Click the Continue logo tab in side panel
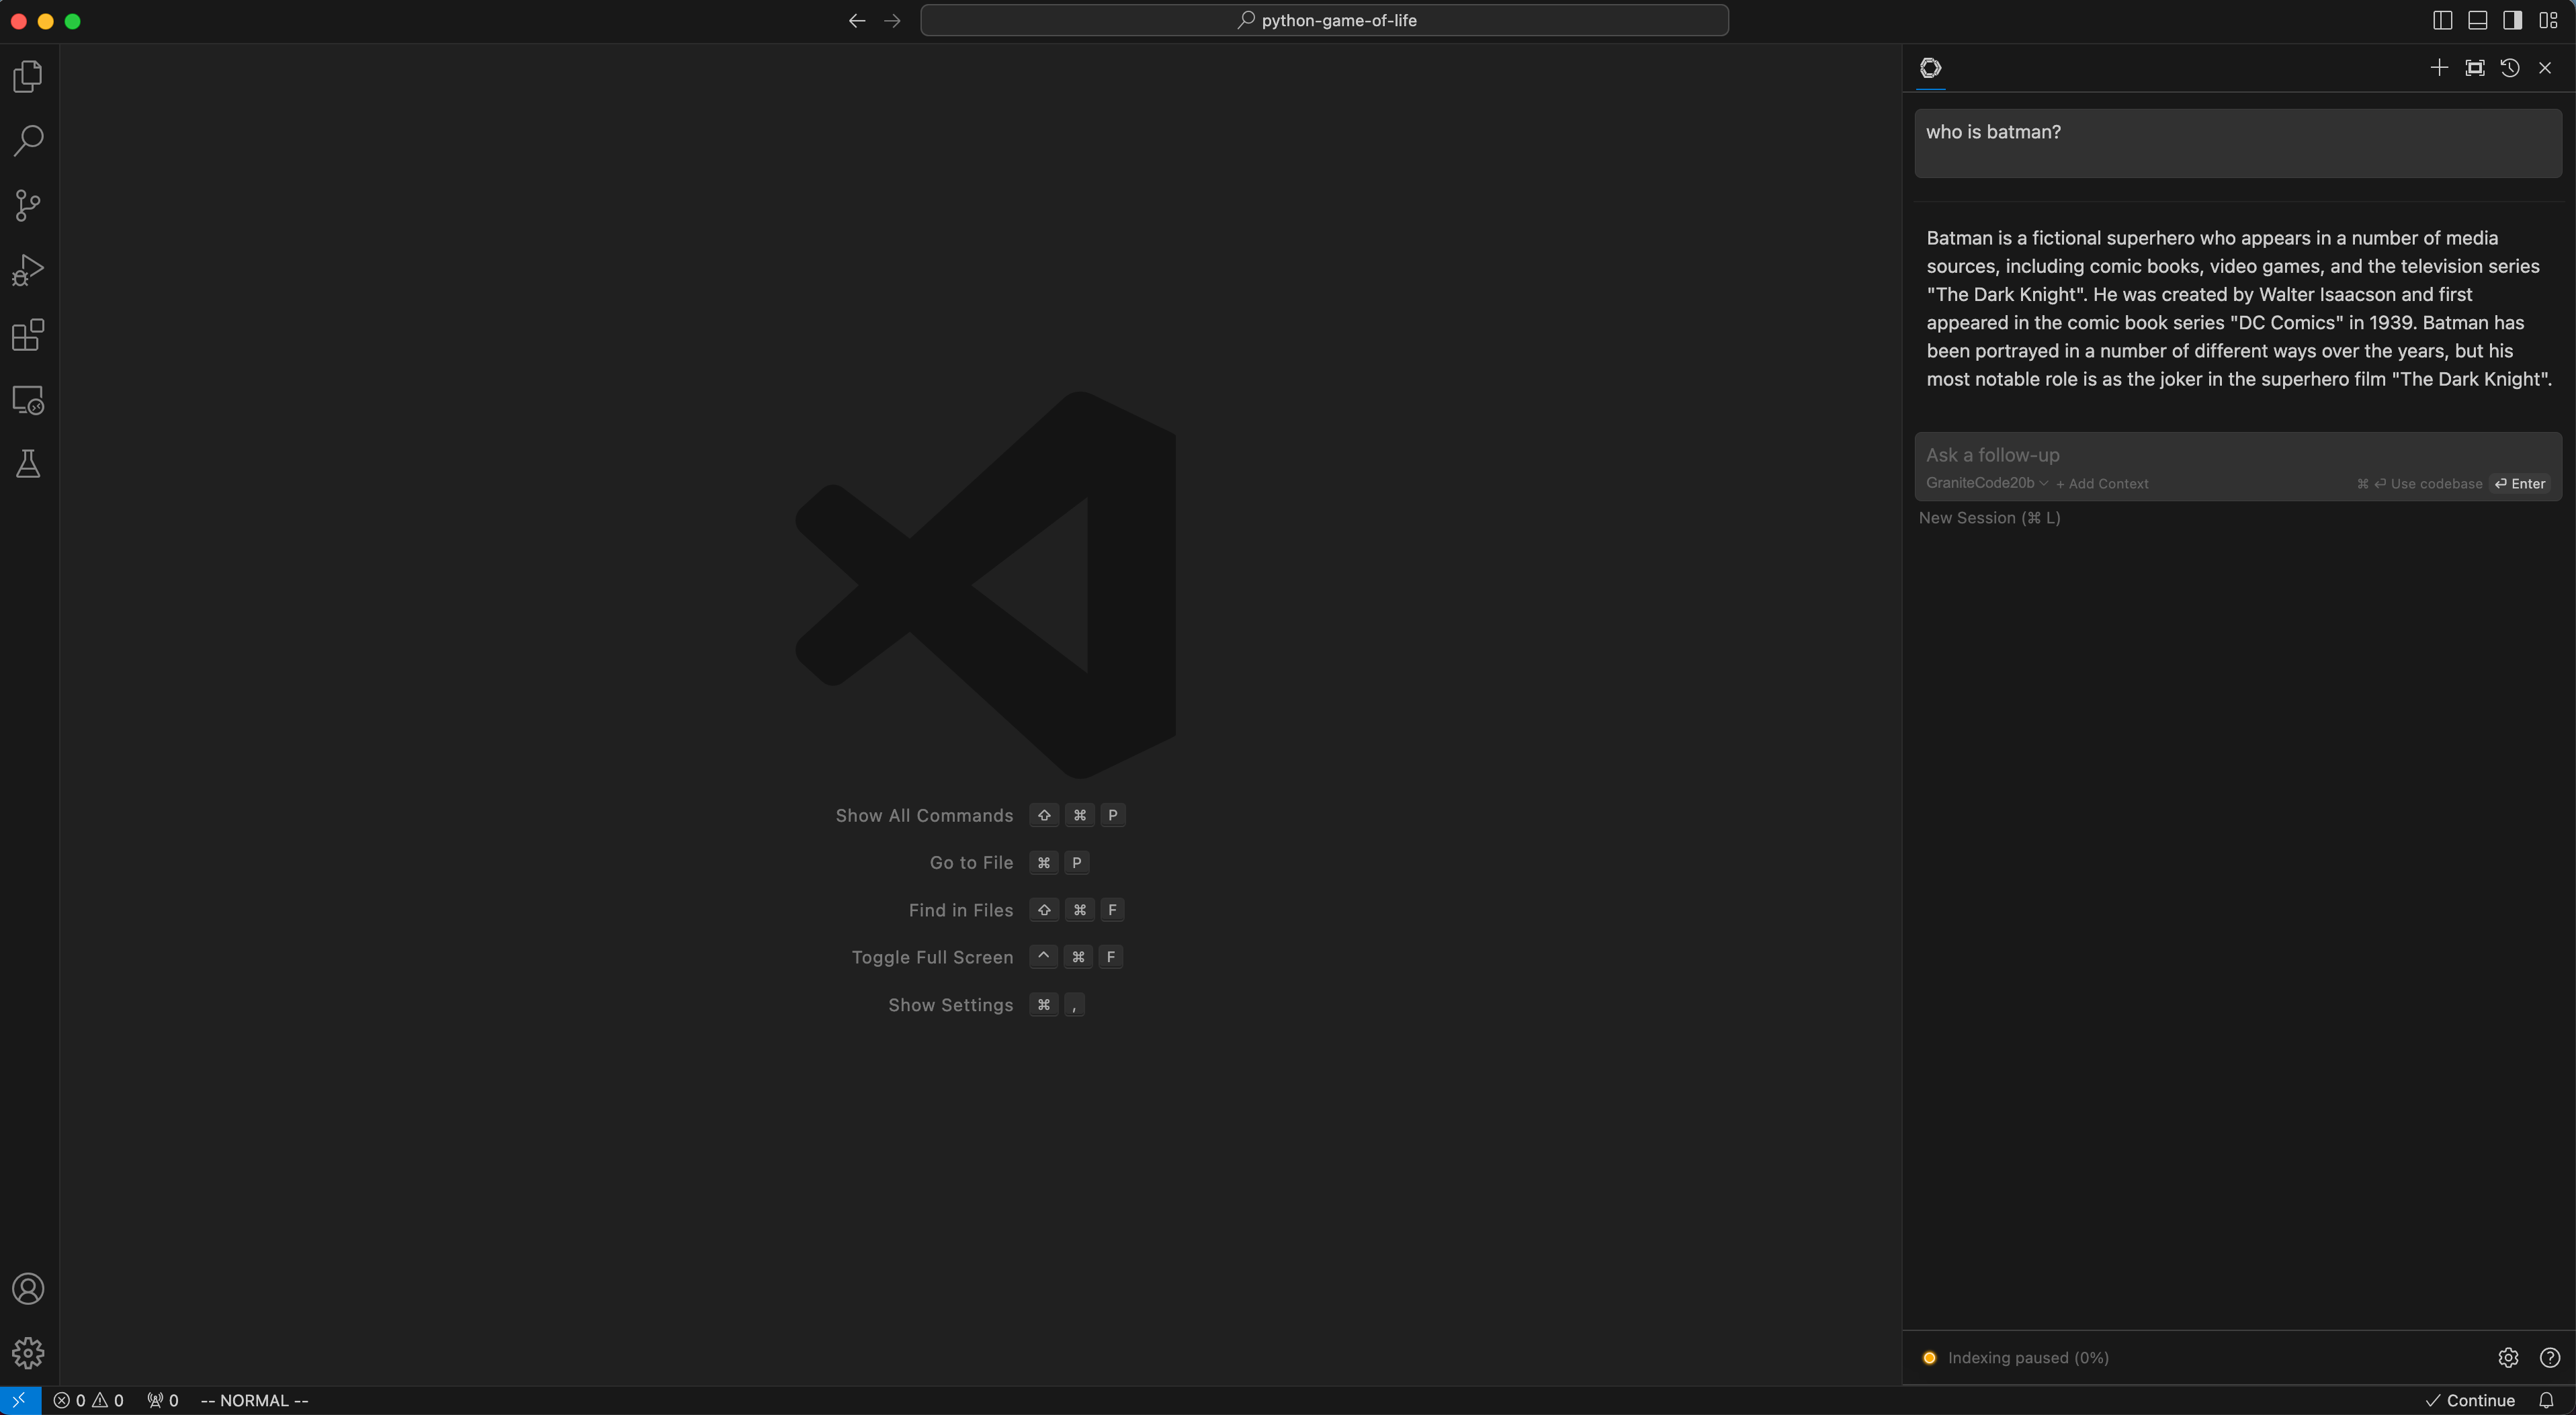Image resolution: width=2576 pixels, height=1415 pixels. pyautogui.click(x=1930, y=68)
